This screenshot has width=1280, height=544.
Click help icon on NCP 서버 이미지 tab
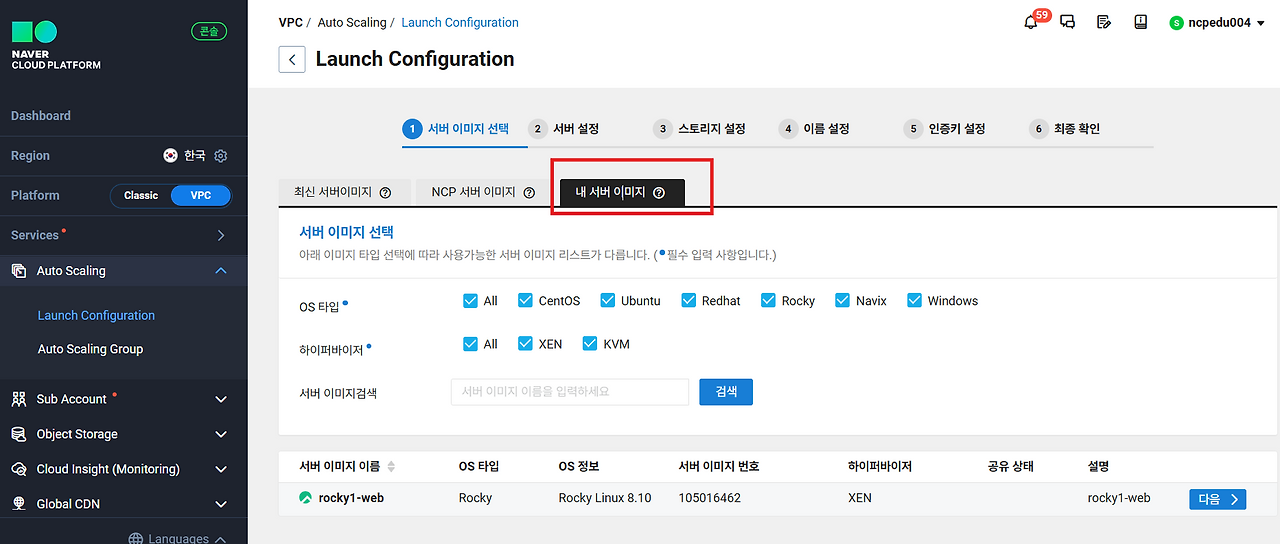click(529, 192)
